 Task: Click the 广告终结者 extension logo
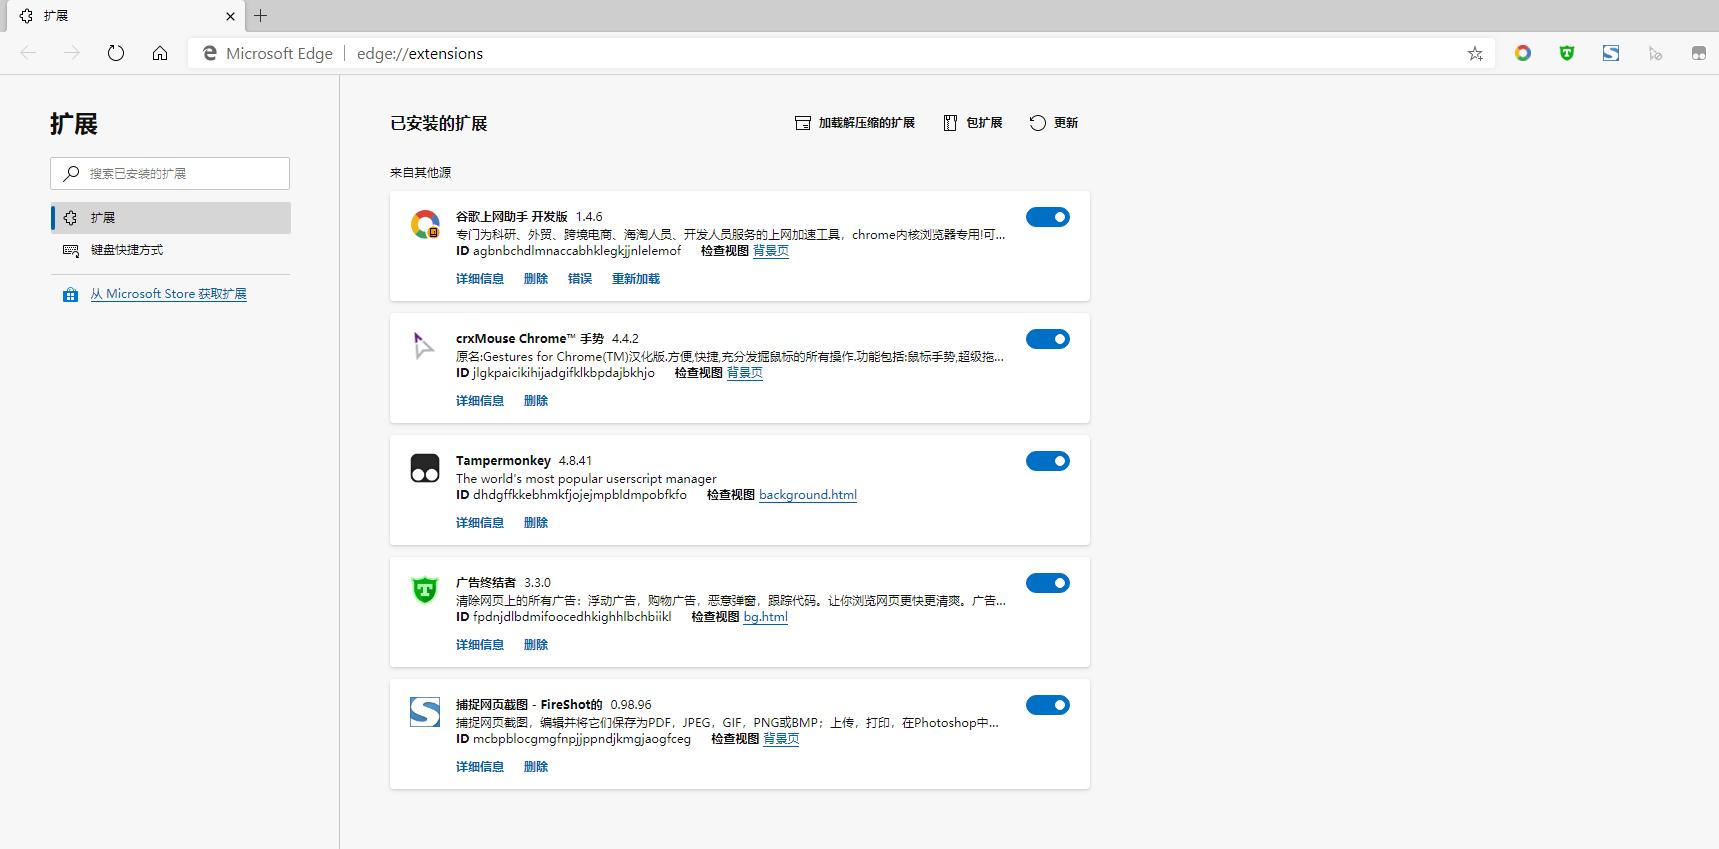tap(425, 590)
